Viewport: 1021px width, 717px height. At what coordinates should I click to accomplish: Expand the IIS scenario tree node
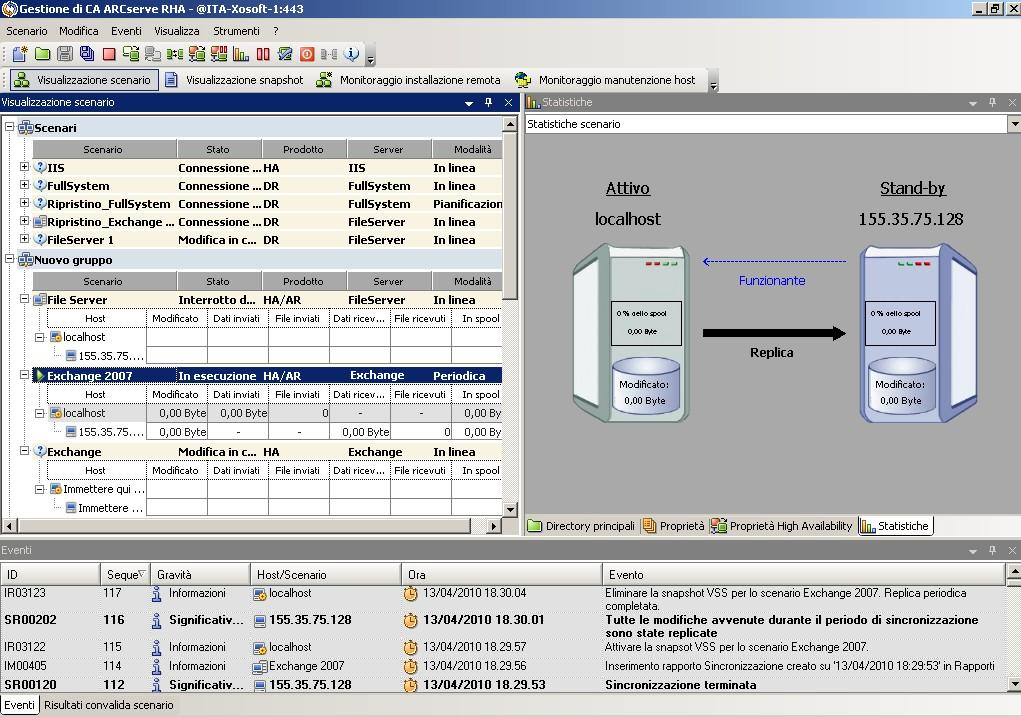(x=25, y=168)
